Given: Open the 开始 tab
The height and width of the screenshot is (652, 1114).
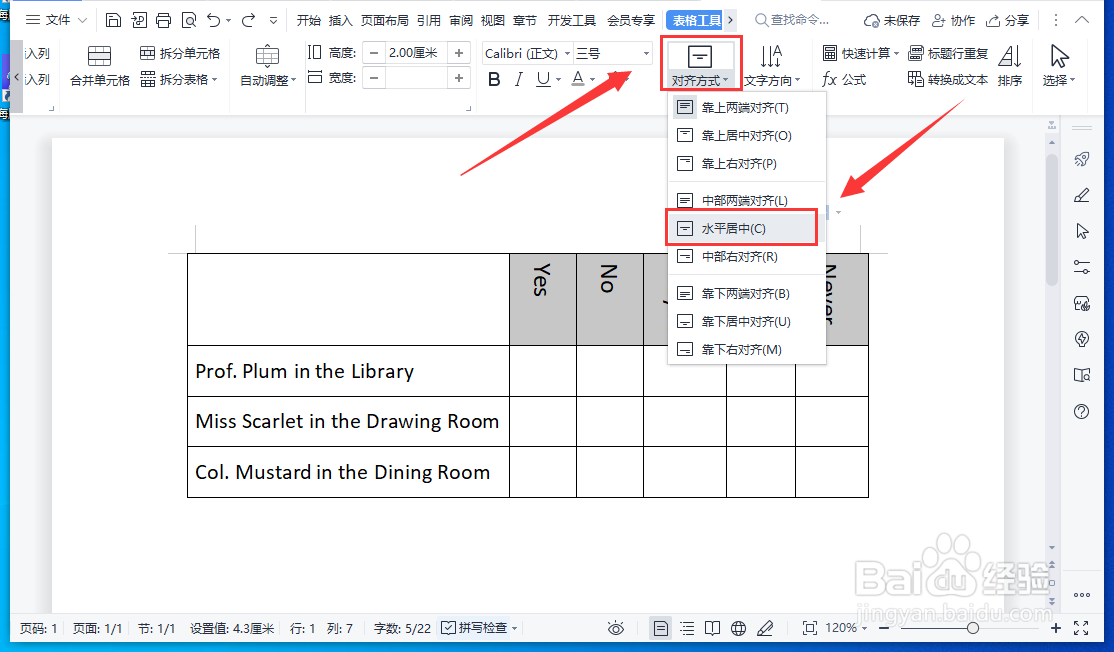Looking at the screenshot, I should coord(308,21).
